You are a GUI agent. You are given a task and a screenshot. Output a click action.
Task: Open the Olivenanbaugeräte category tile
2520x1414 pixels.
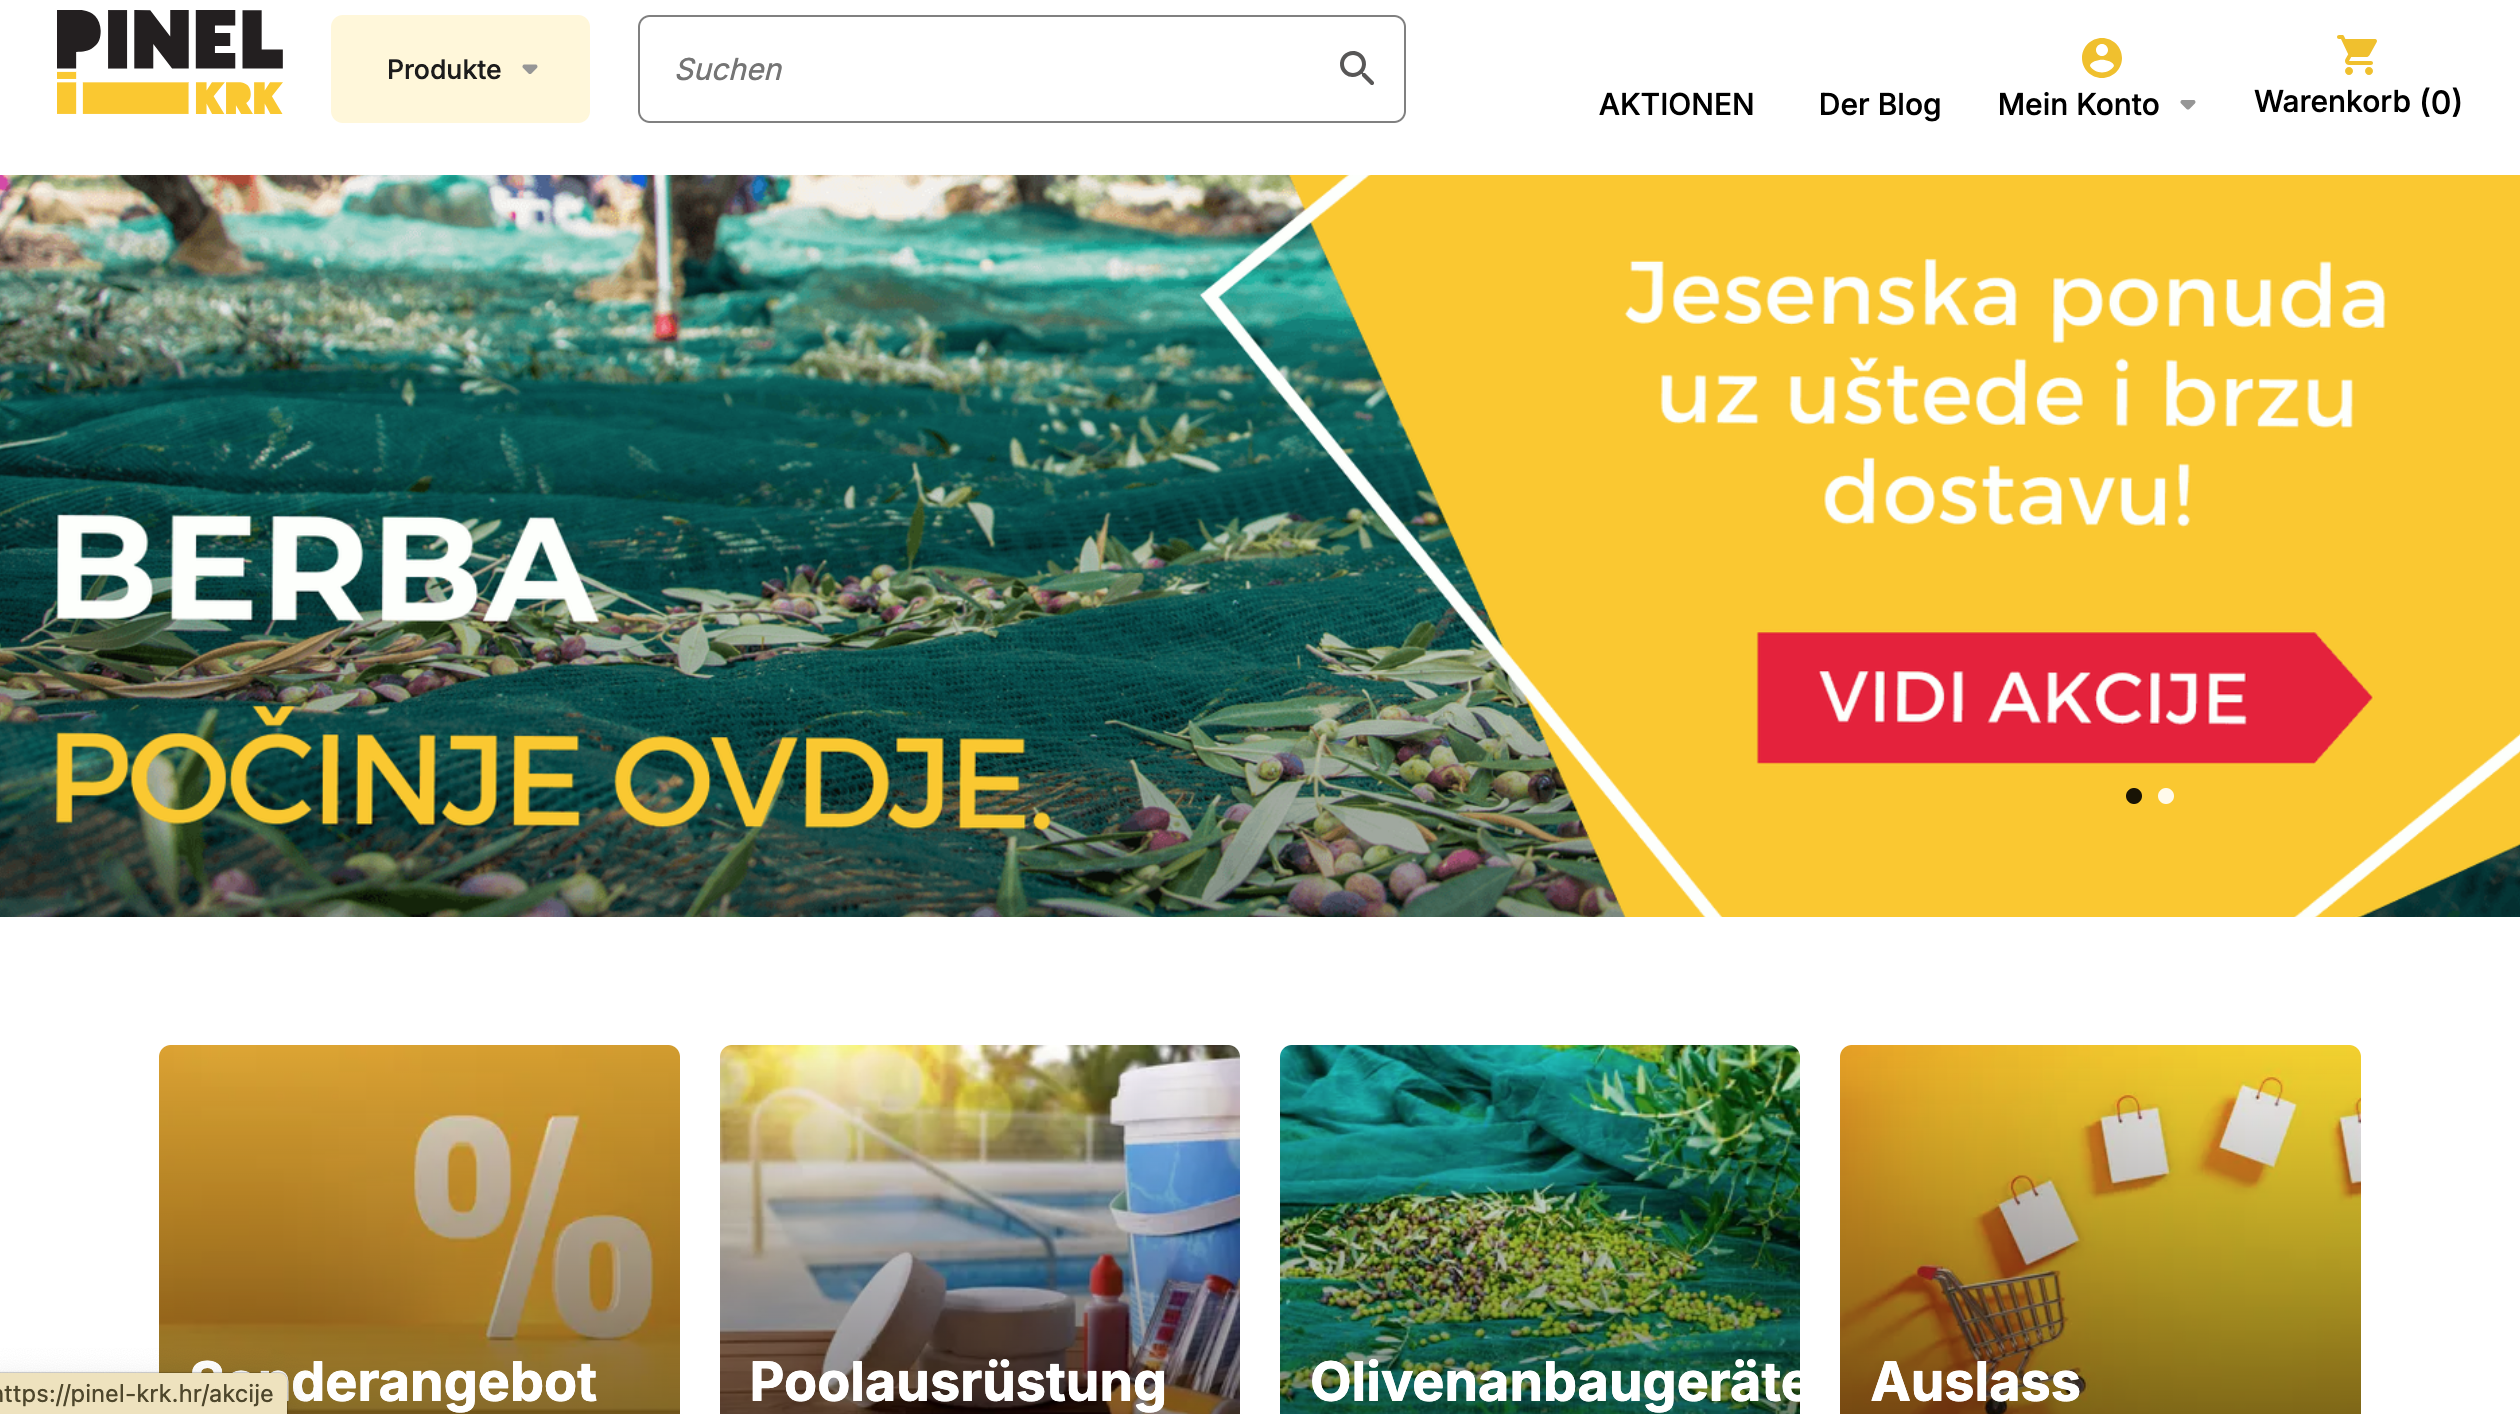tap(1539, 1229)
